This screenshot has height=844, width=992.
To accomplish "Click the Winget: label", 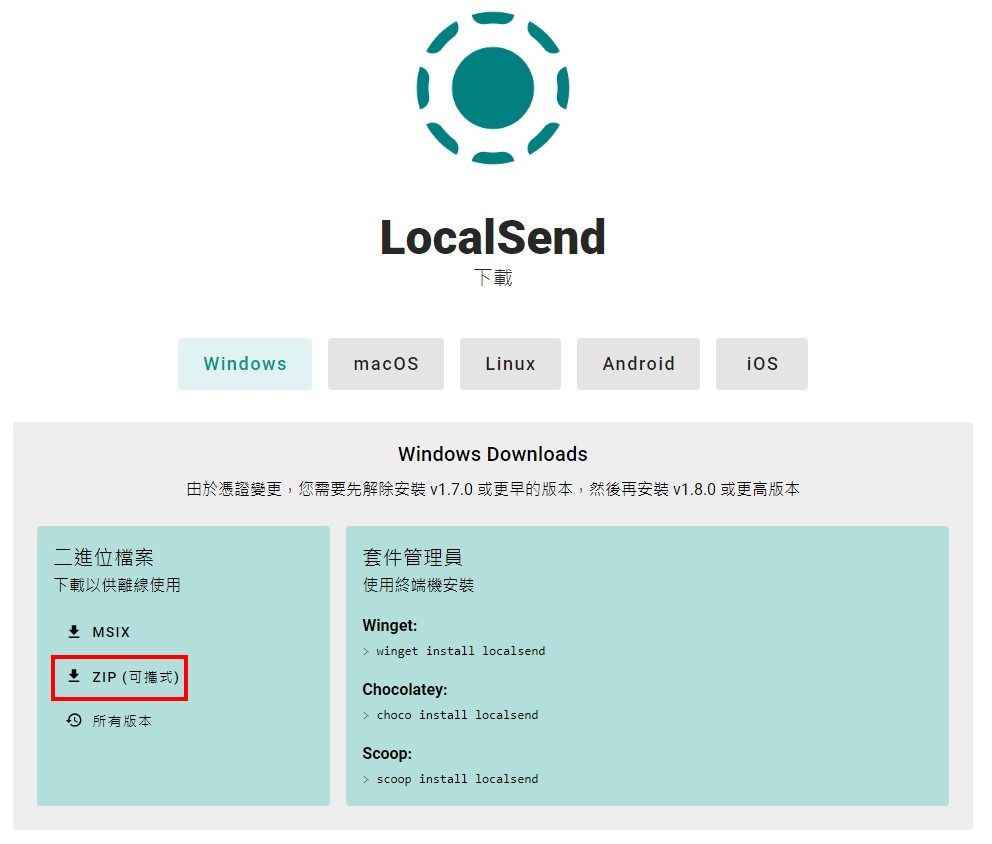I will (390, 626).
